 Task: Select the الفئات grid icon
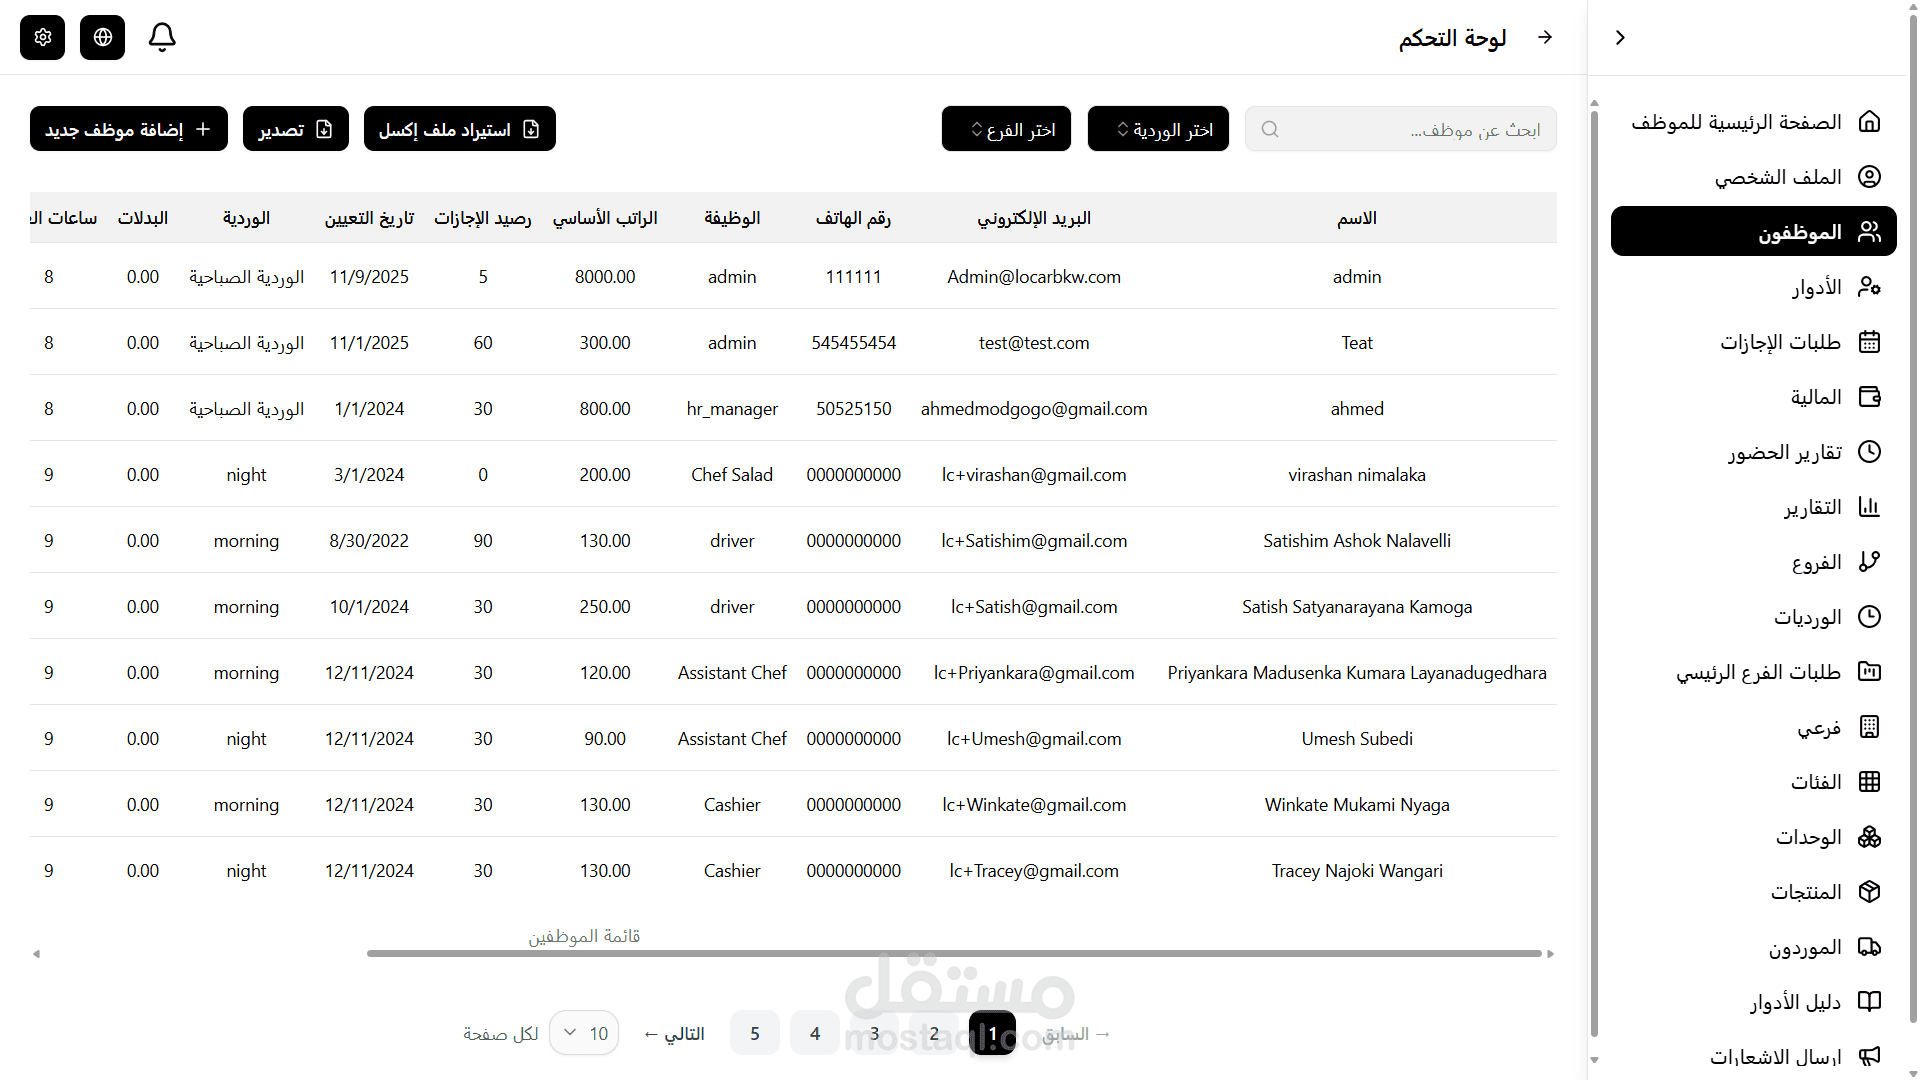(1870, 781)
